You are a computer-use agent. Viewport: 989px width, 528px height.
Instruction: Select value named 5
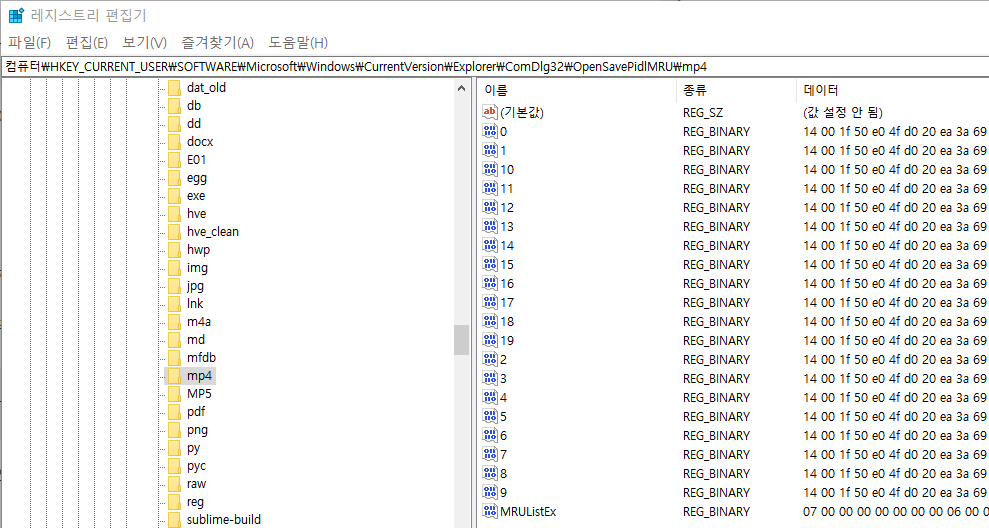pyautogui.click(x=503, y=416)
